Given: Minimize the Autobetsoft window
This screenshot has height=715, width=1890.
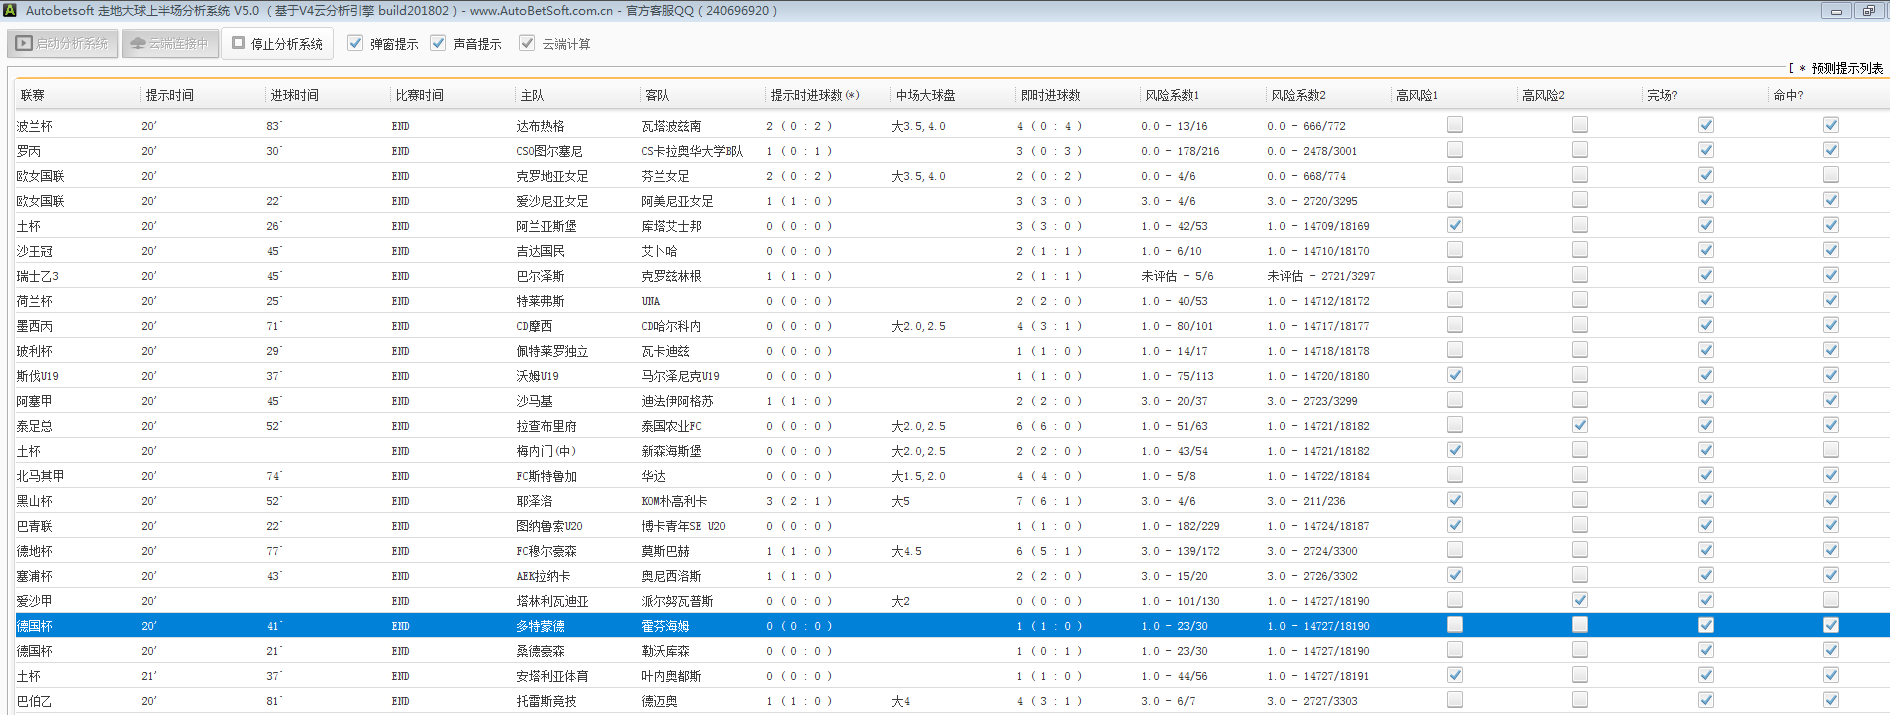Looking at the screenshot, I should pos(1836,11).
